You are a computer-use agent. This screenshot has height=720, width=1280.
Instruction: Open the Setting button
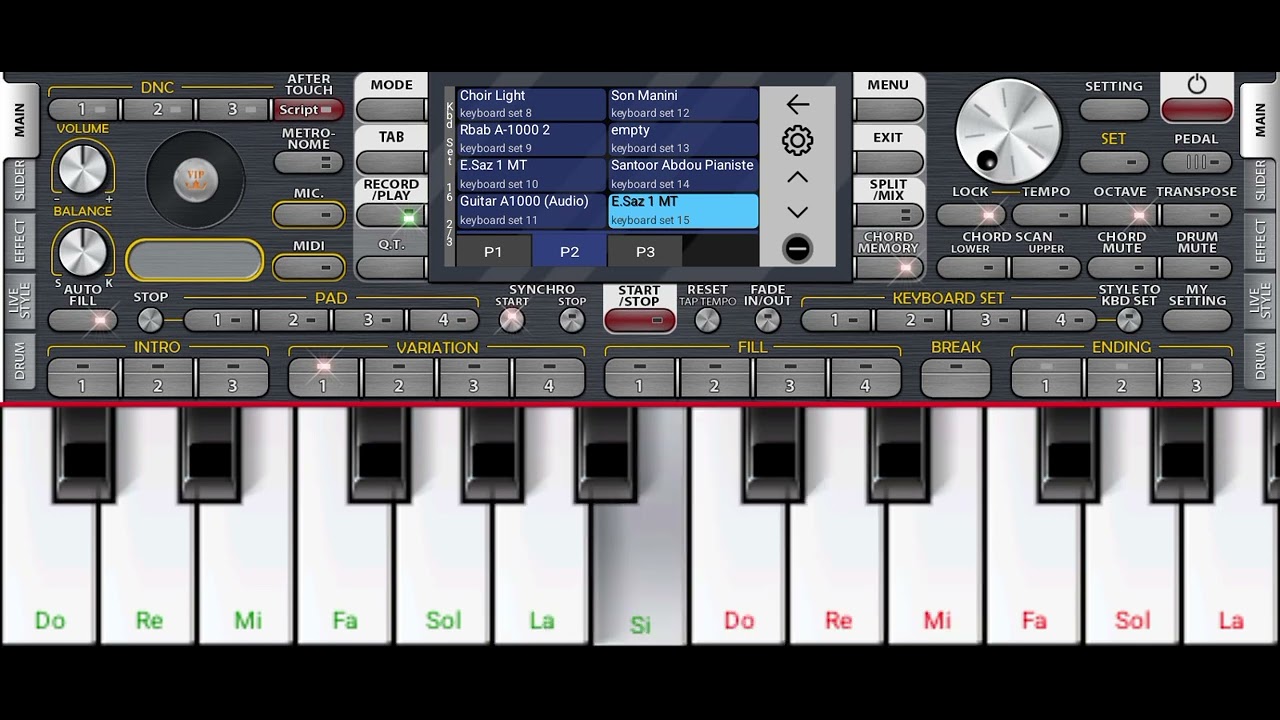tap(1114, 110)
